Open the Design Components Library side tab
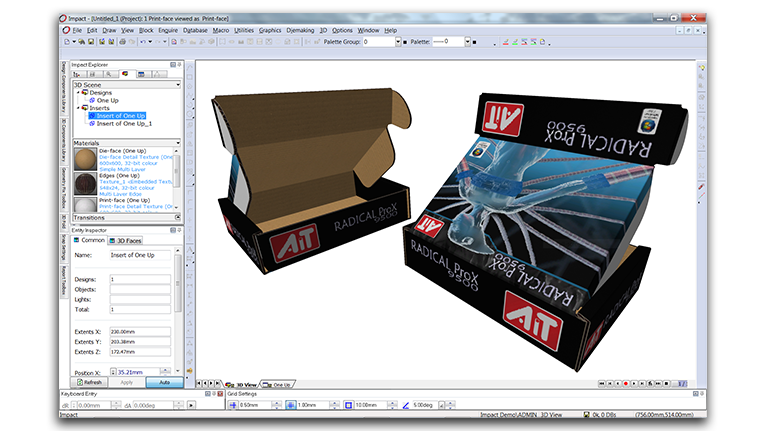This screenshot has height=431, width=766. tap(64, 87)
